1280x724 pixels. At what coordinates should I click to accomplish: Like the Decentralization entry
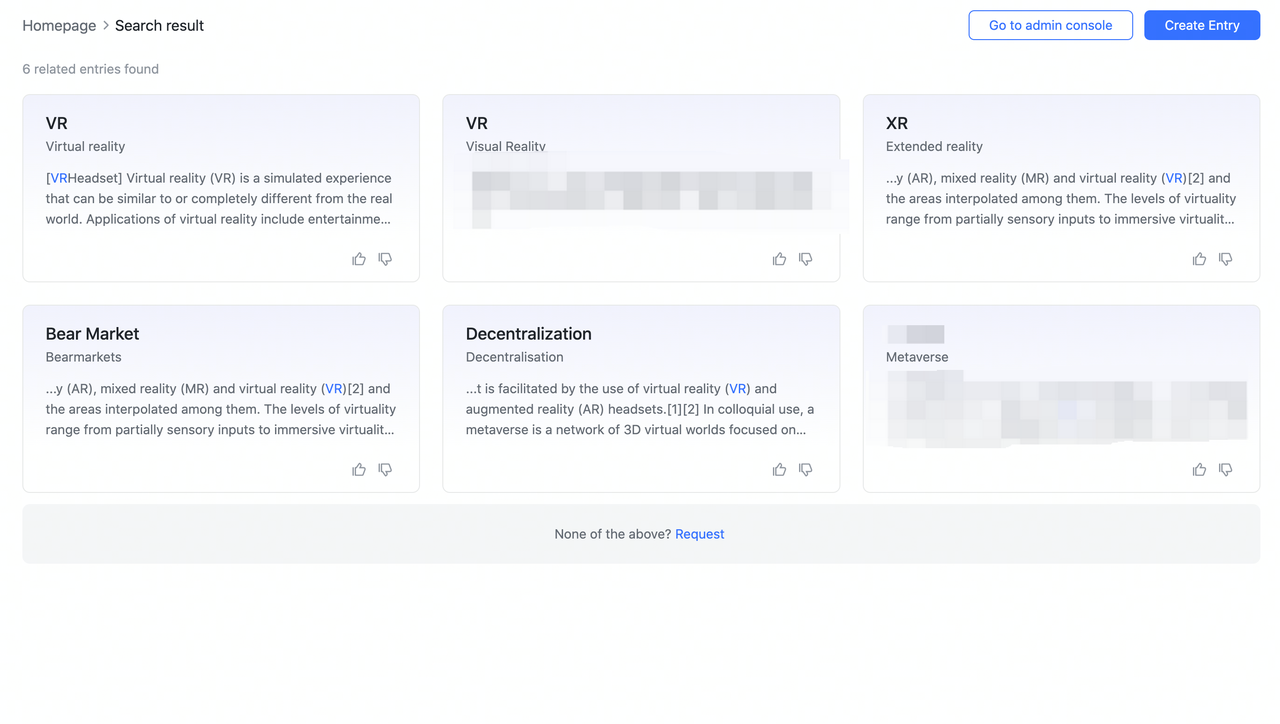(x=779, y=469)
